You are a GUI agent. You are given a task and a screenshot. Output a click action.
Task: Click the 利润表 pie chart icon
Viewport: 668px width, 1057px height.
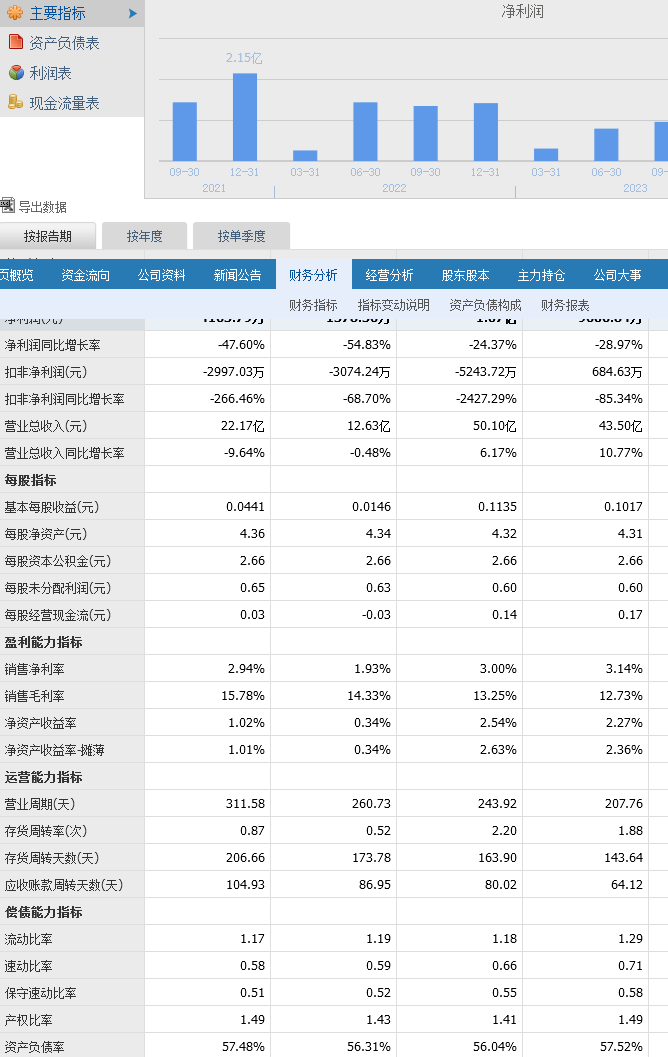pyautogui.click(x=16, y=73)
